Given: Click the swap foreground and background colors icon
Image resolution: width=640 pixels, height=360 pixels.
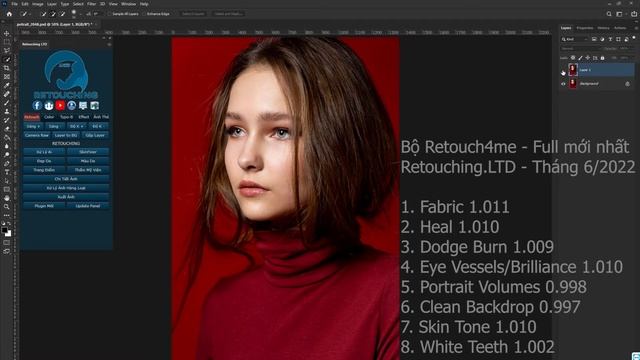Looking at the screenshot, I should (9, 224).
